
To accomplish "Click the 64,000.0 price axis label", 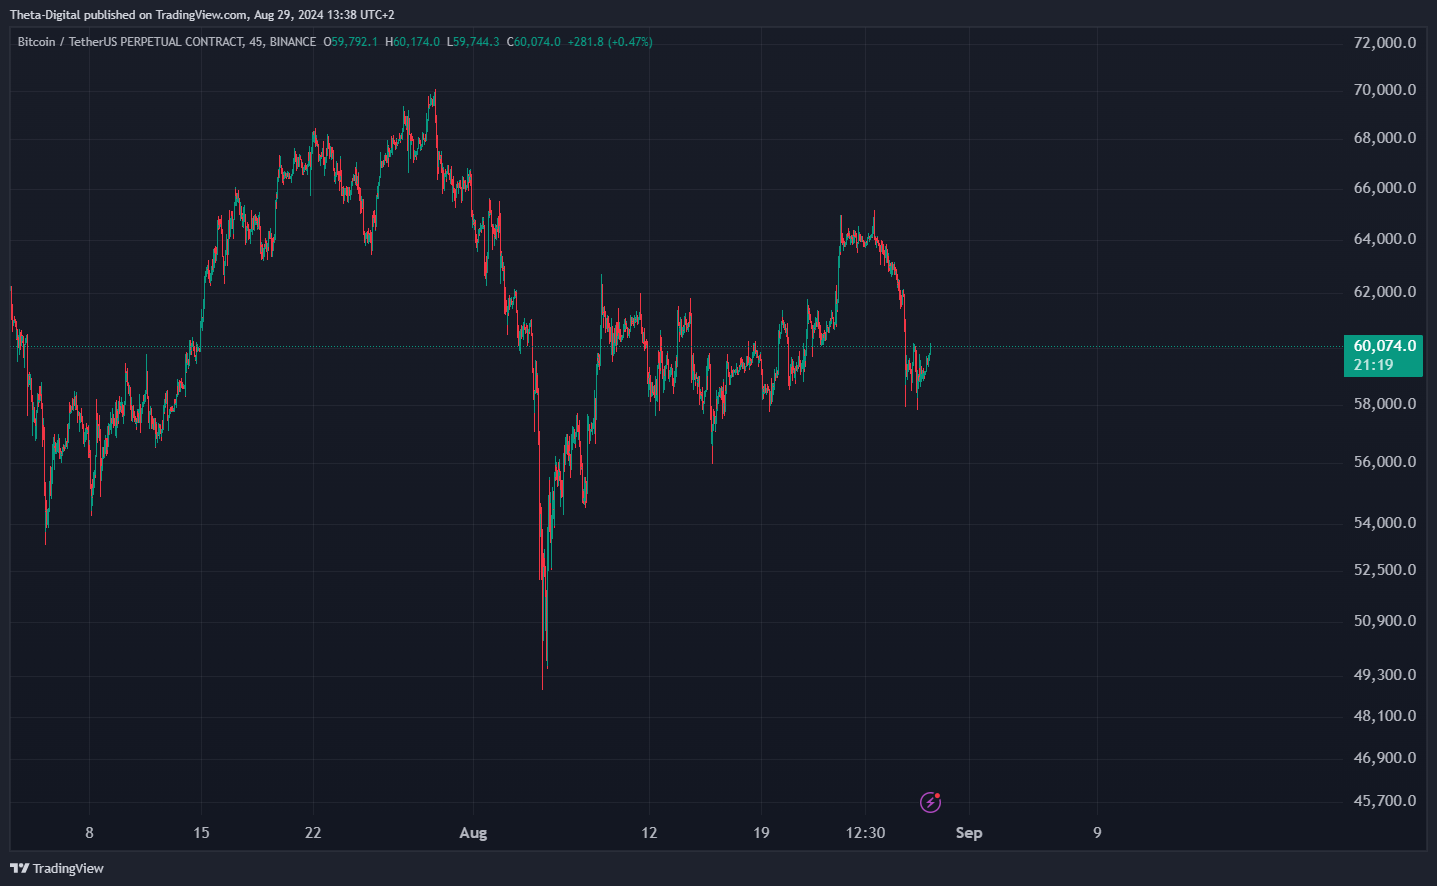I will point(1385,239).
